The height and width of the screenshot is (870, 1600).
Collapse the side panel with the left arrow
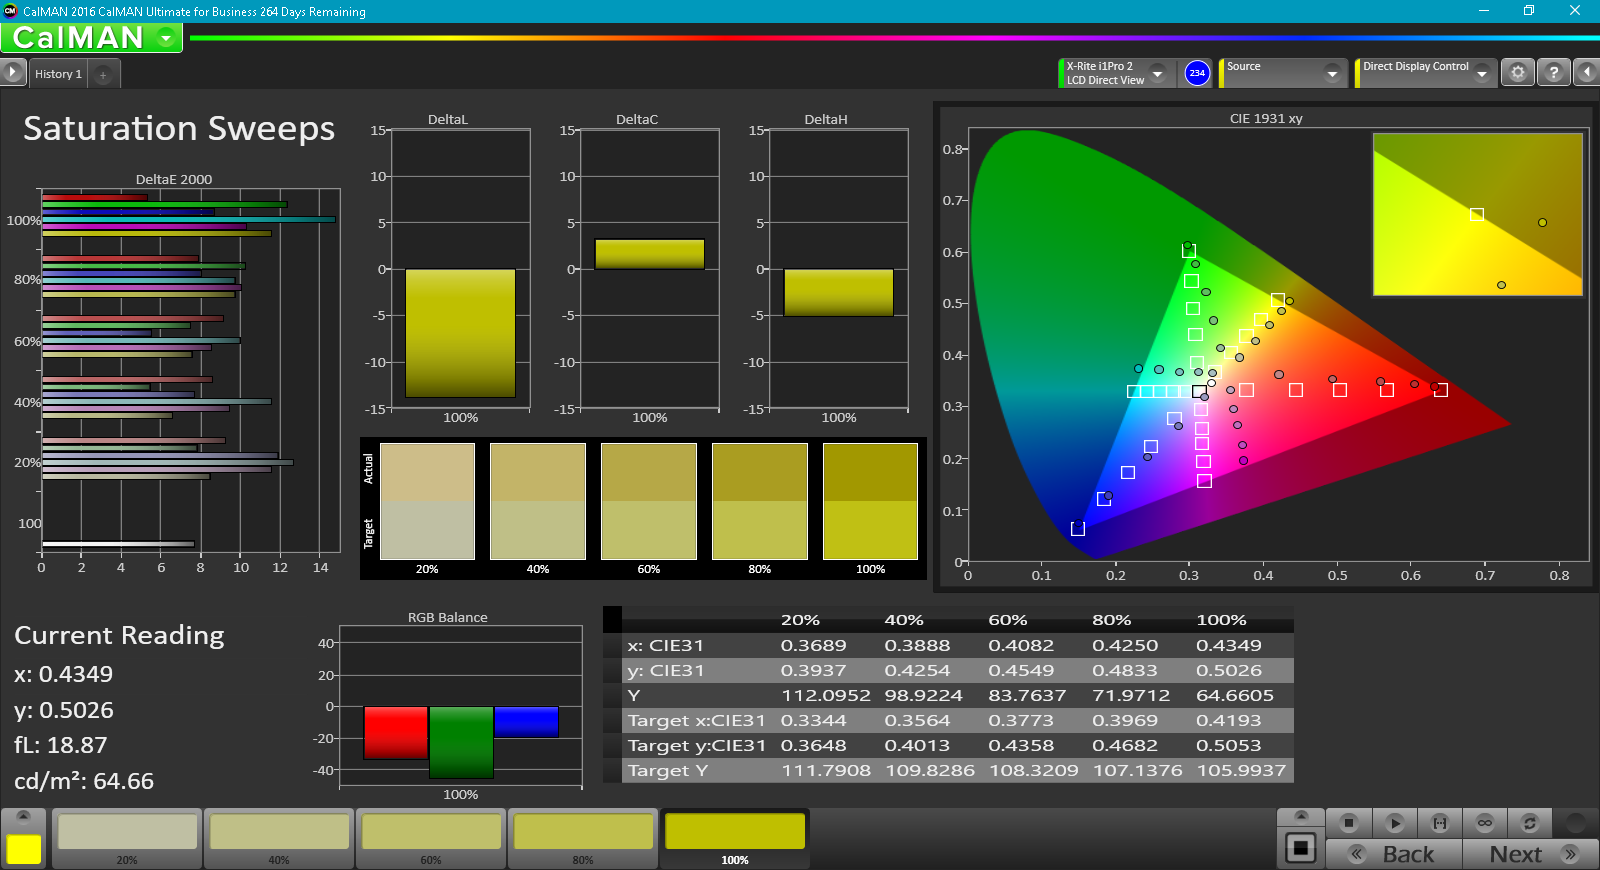tap(1586, 73)
